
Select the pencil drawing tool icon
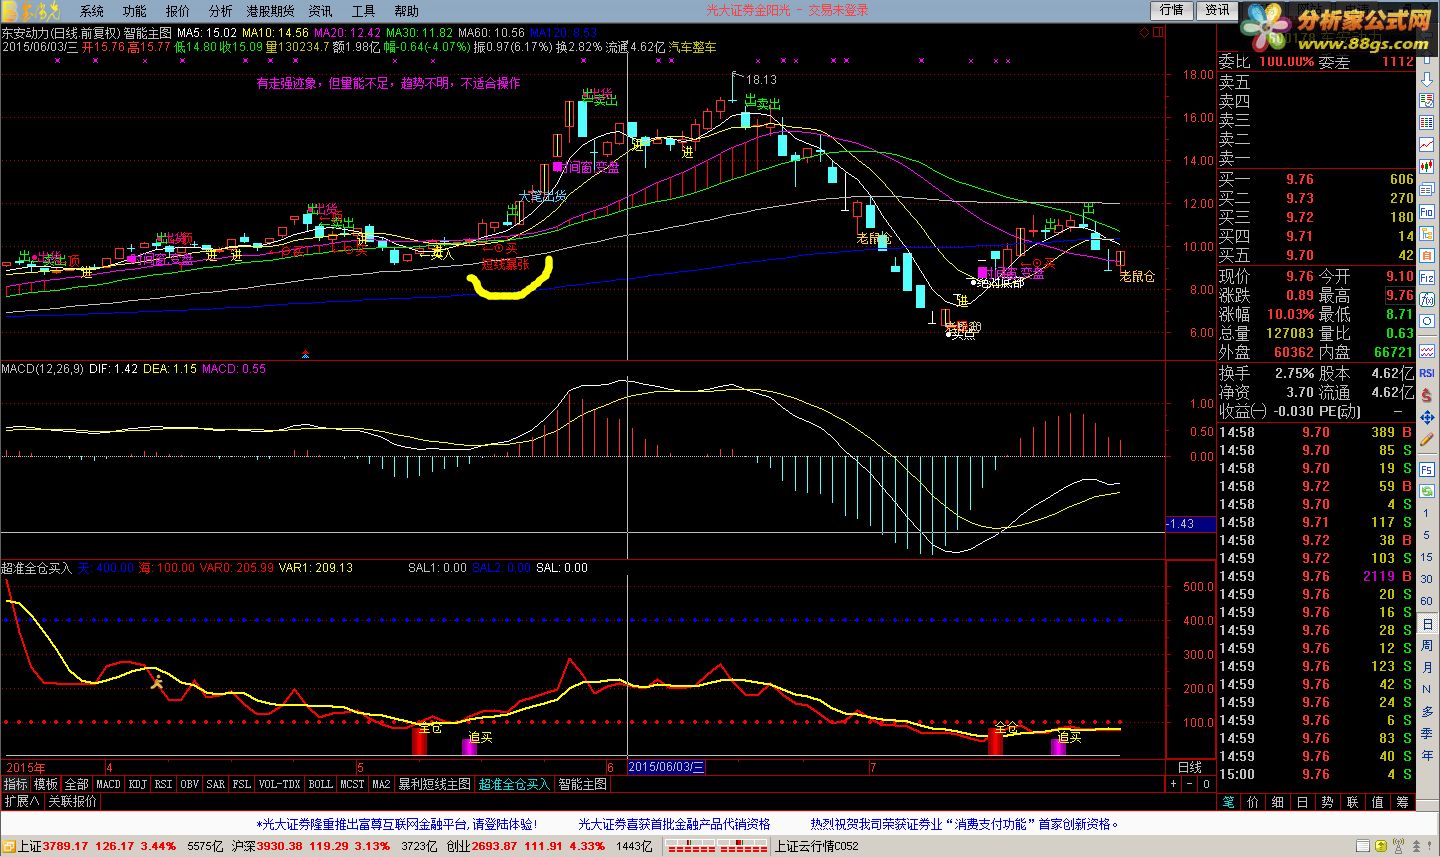click(1427, 439)
